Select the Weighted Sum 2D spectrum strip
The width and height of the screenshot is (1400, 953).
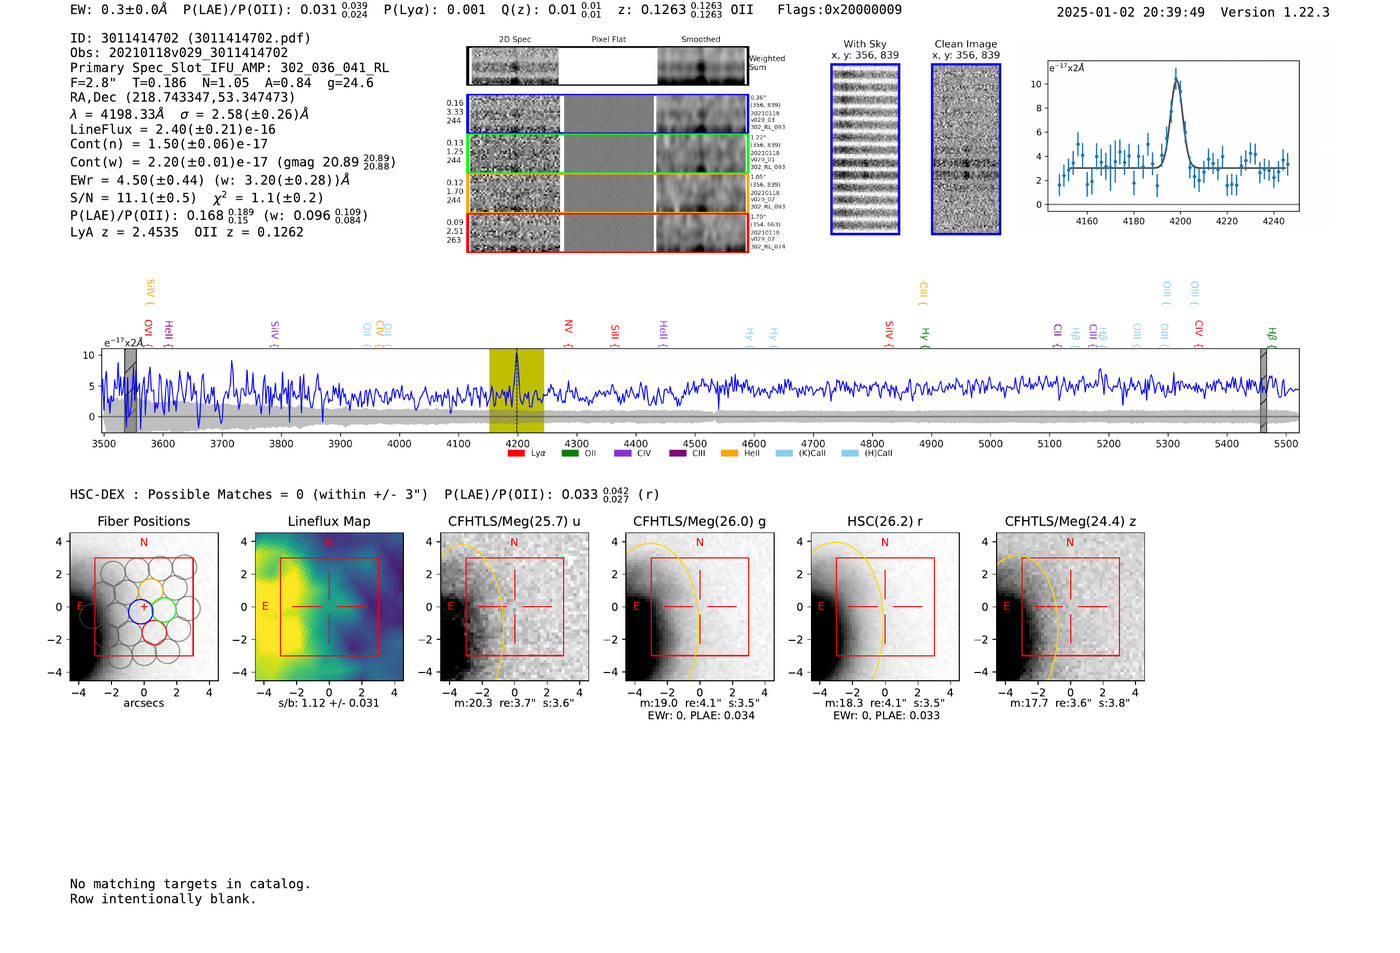tap(608, 66)
